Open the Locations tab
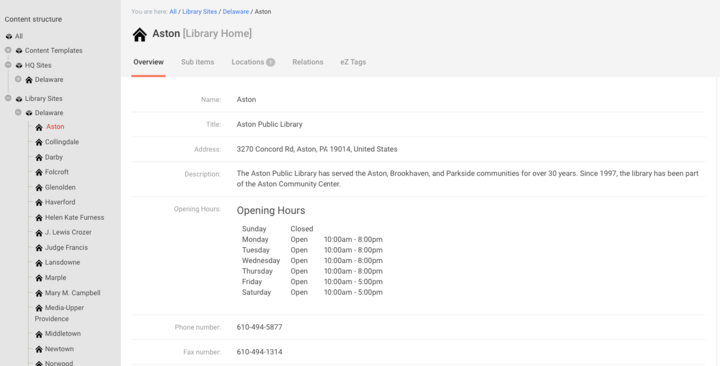The height and width of the screenshot is (366, 720). (253, 62)
